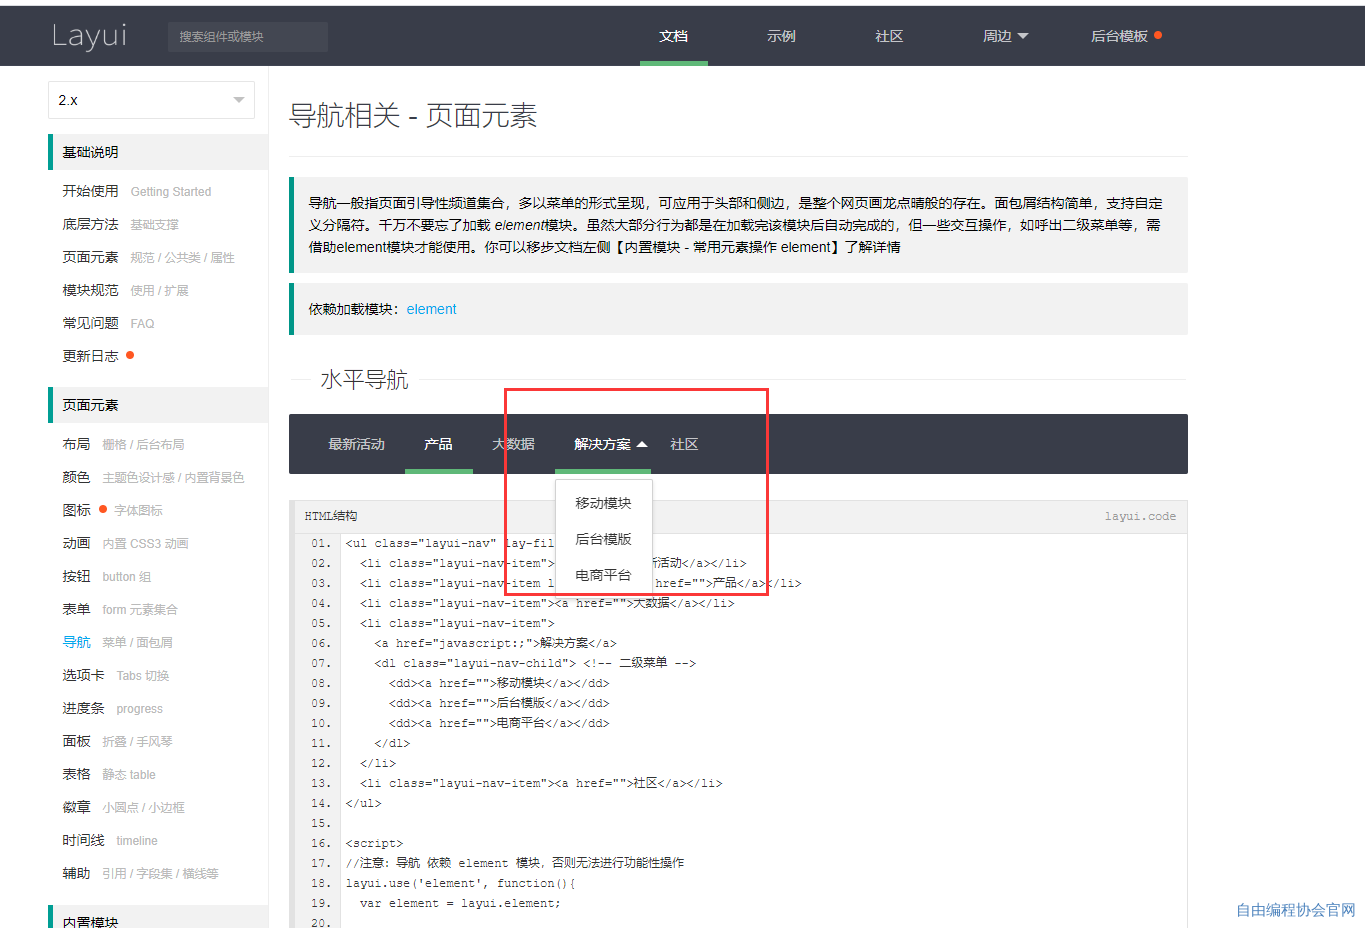
Task: Select 社区 in the horizontal nav demo
Action: [x=684, y=444]
